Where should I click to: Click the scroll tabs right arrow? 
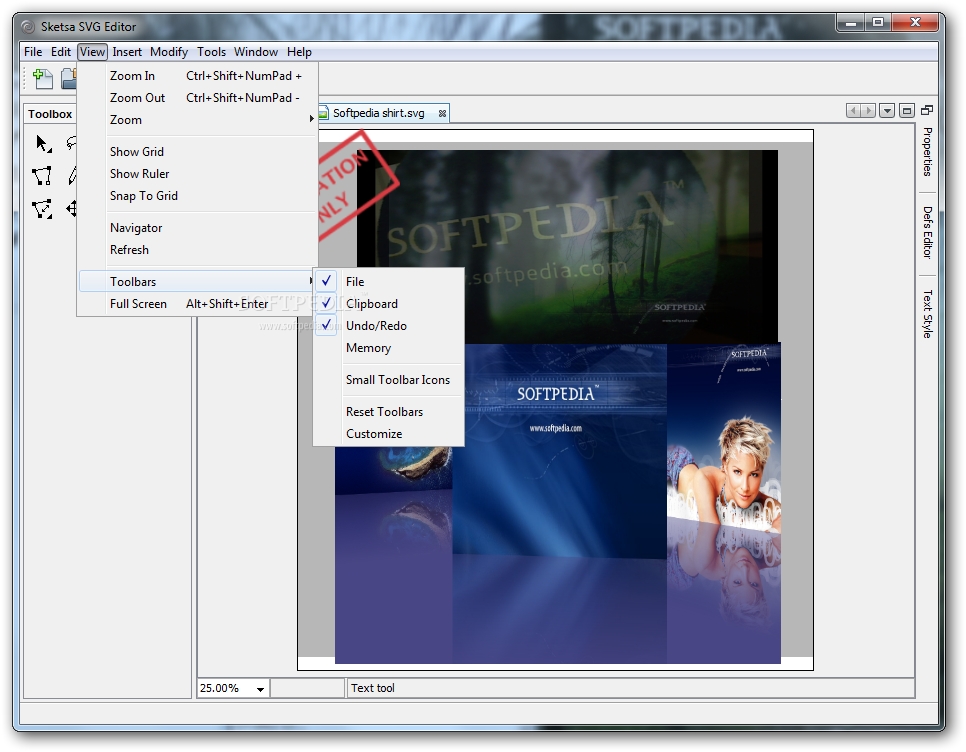coord(868,111)
